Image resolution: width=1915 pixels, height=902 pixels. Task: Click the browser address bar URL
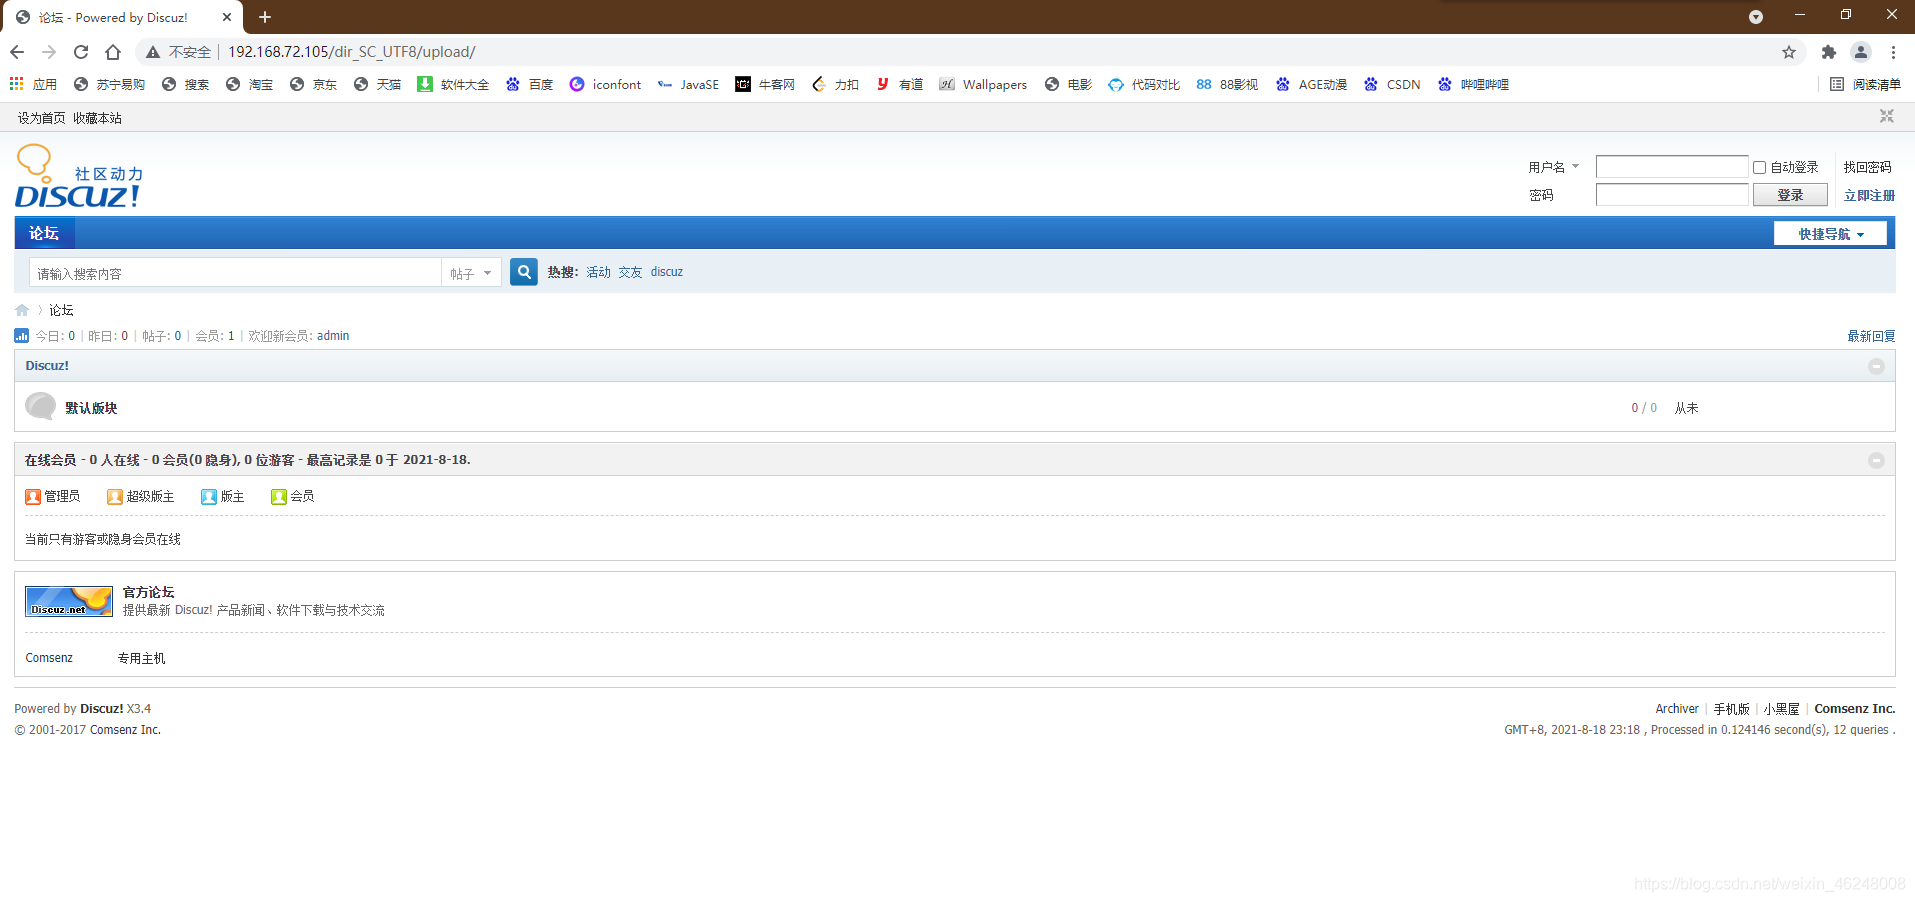351,52
